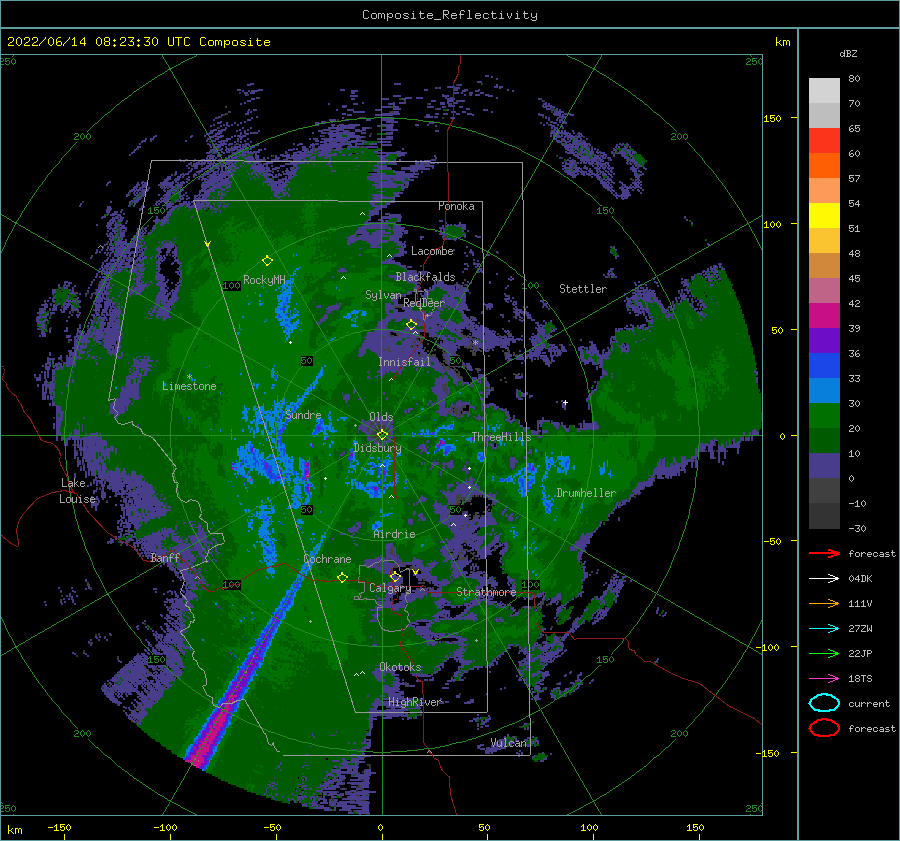Click the red forecast arrow in legend
The image size is (900, 841).
tap(824, 553)
